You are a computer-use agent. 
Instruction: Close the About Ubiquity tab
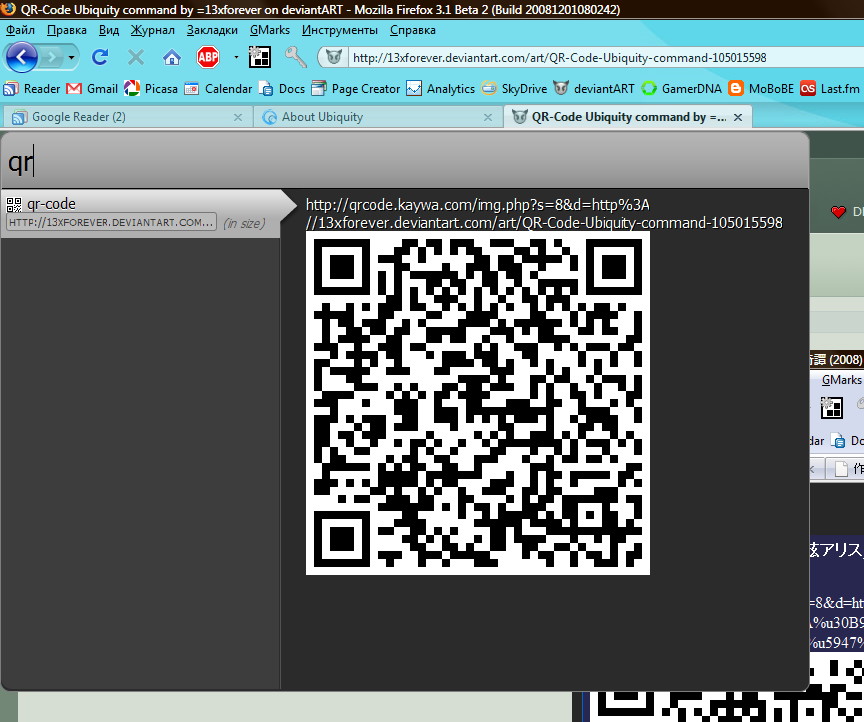click(x=488, y=117)
